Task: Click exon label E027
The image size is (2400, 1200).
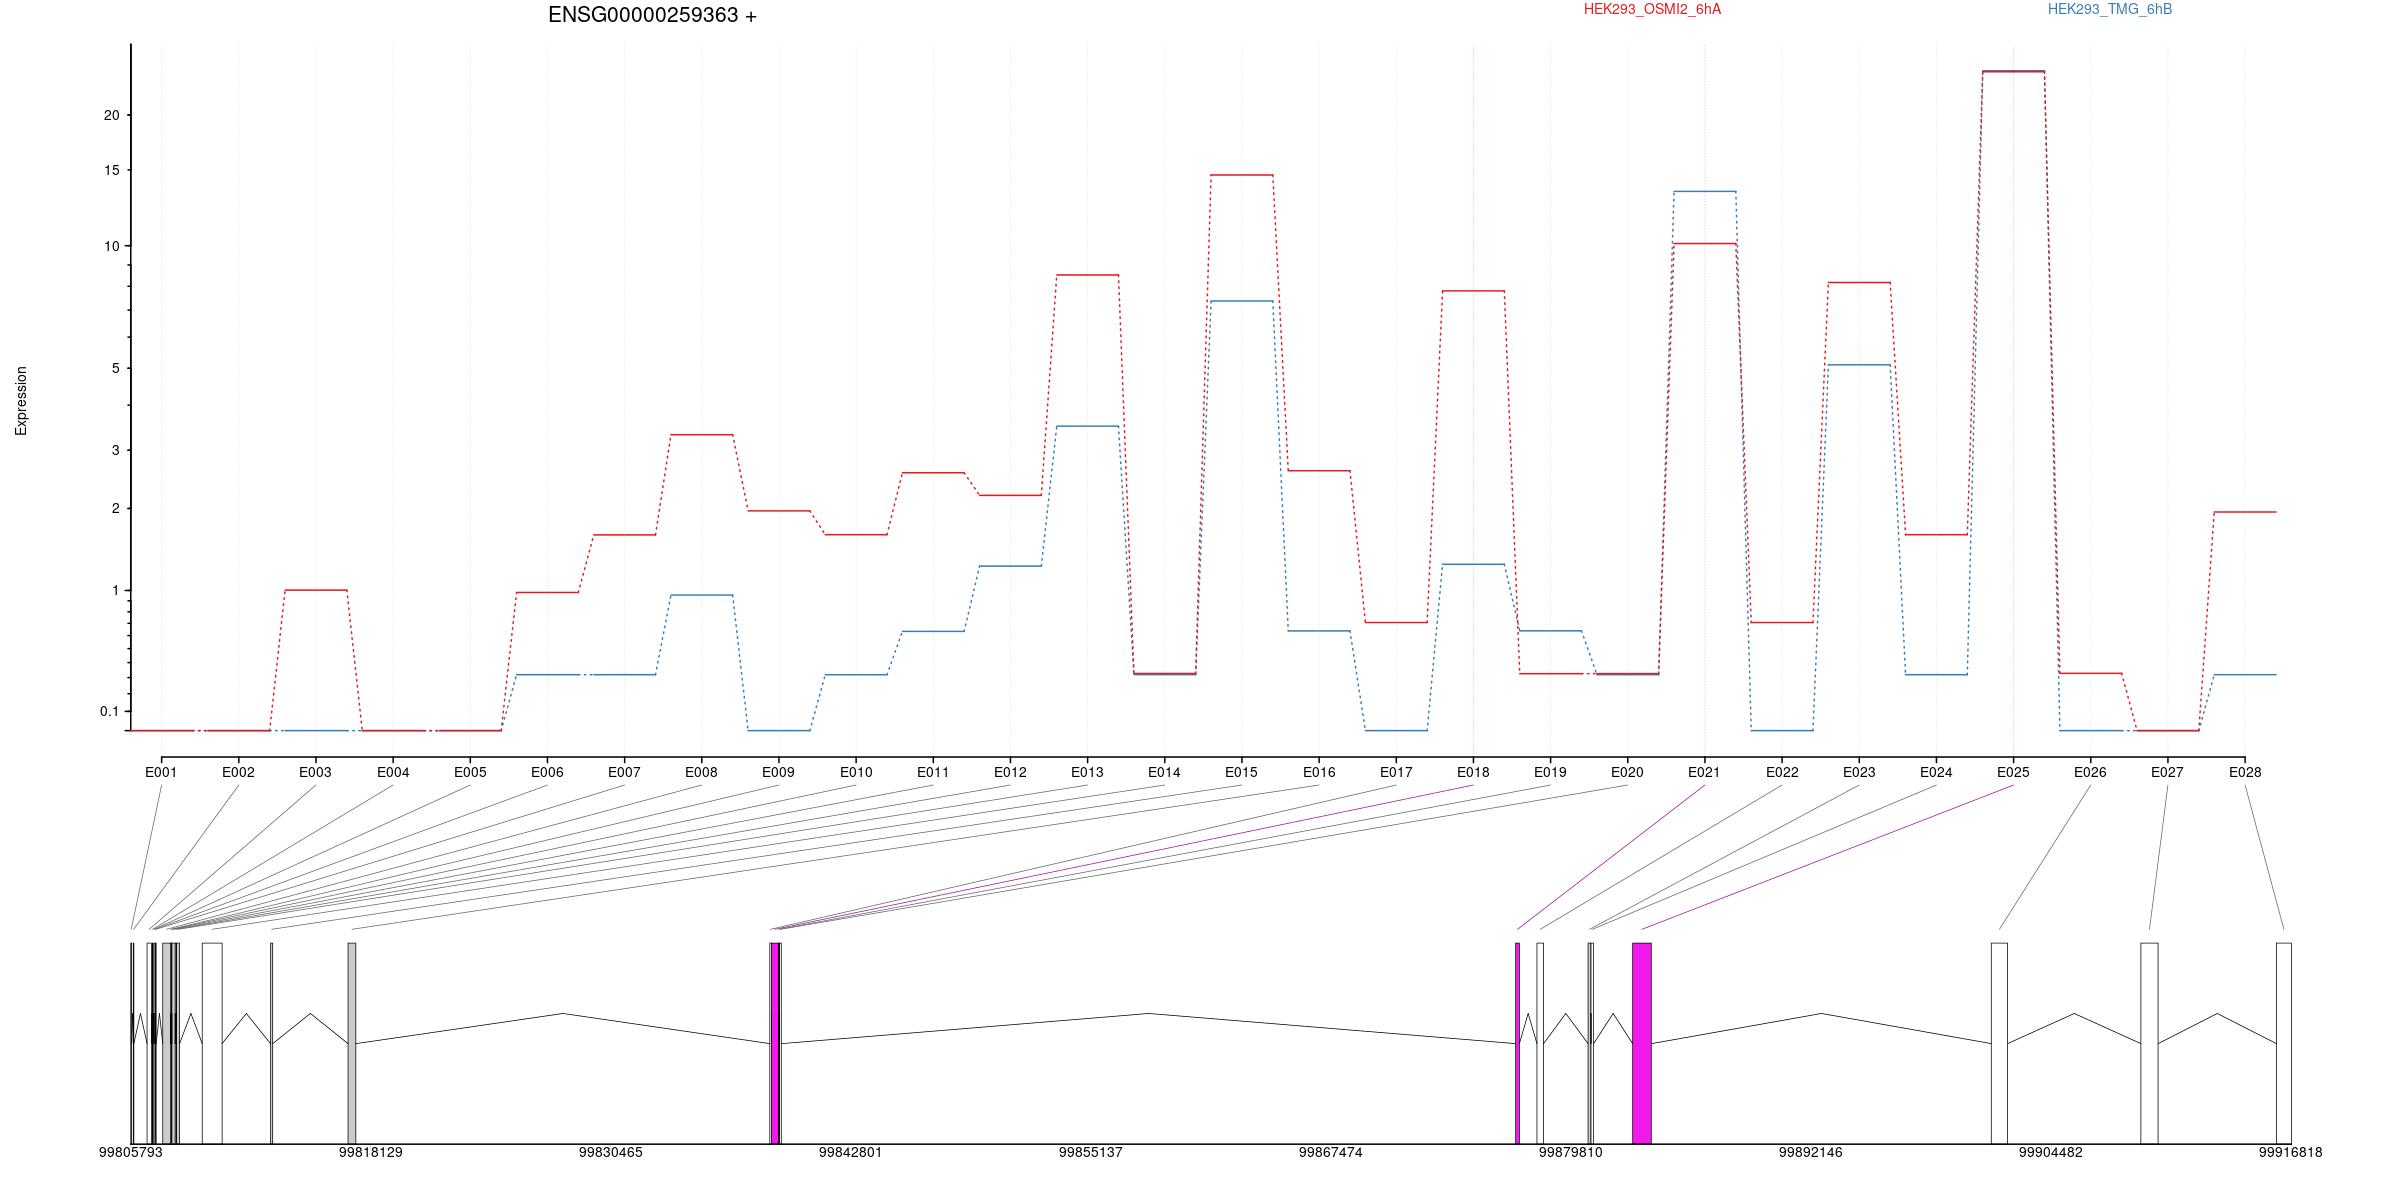Action: click(2167, 772)
